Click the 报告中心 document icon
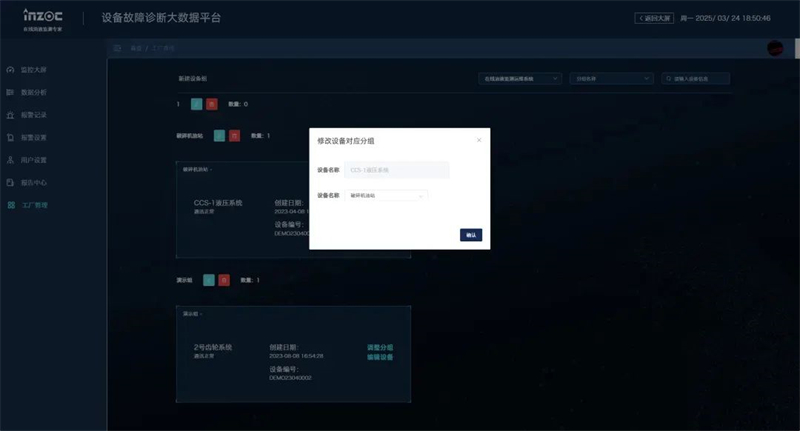Screen dimensions: 800x431 pyautogui.click(x=11, y=182)
